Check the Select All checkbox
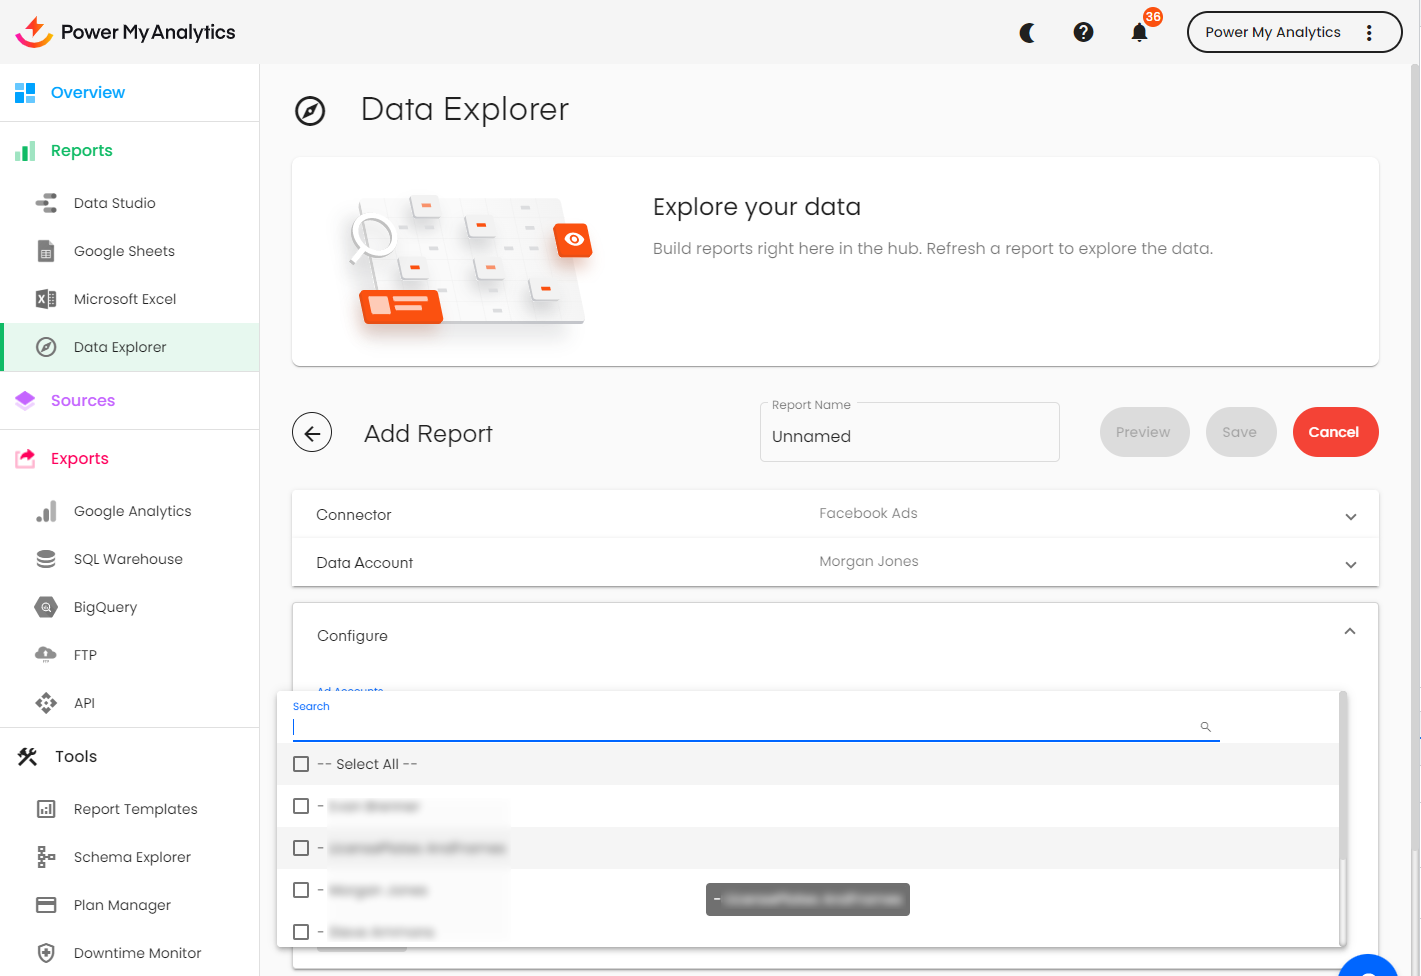This screenshot has width=1421, height=976. point(301,764)
